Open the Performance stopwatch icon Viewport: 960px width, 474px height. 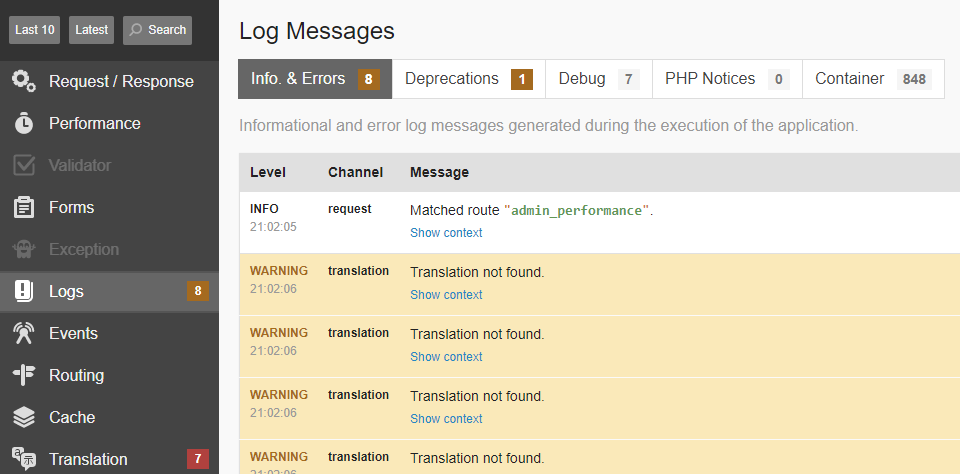pos(24,123)
